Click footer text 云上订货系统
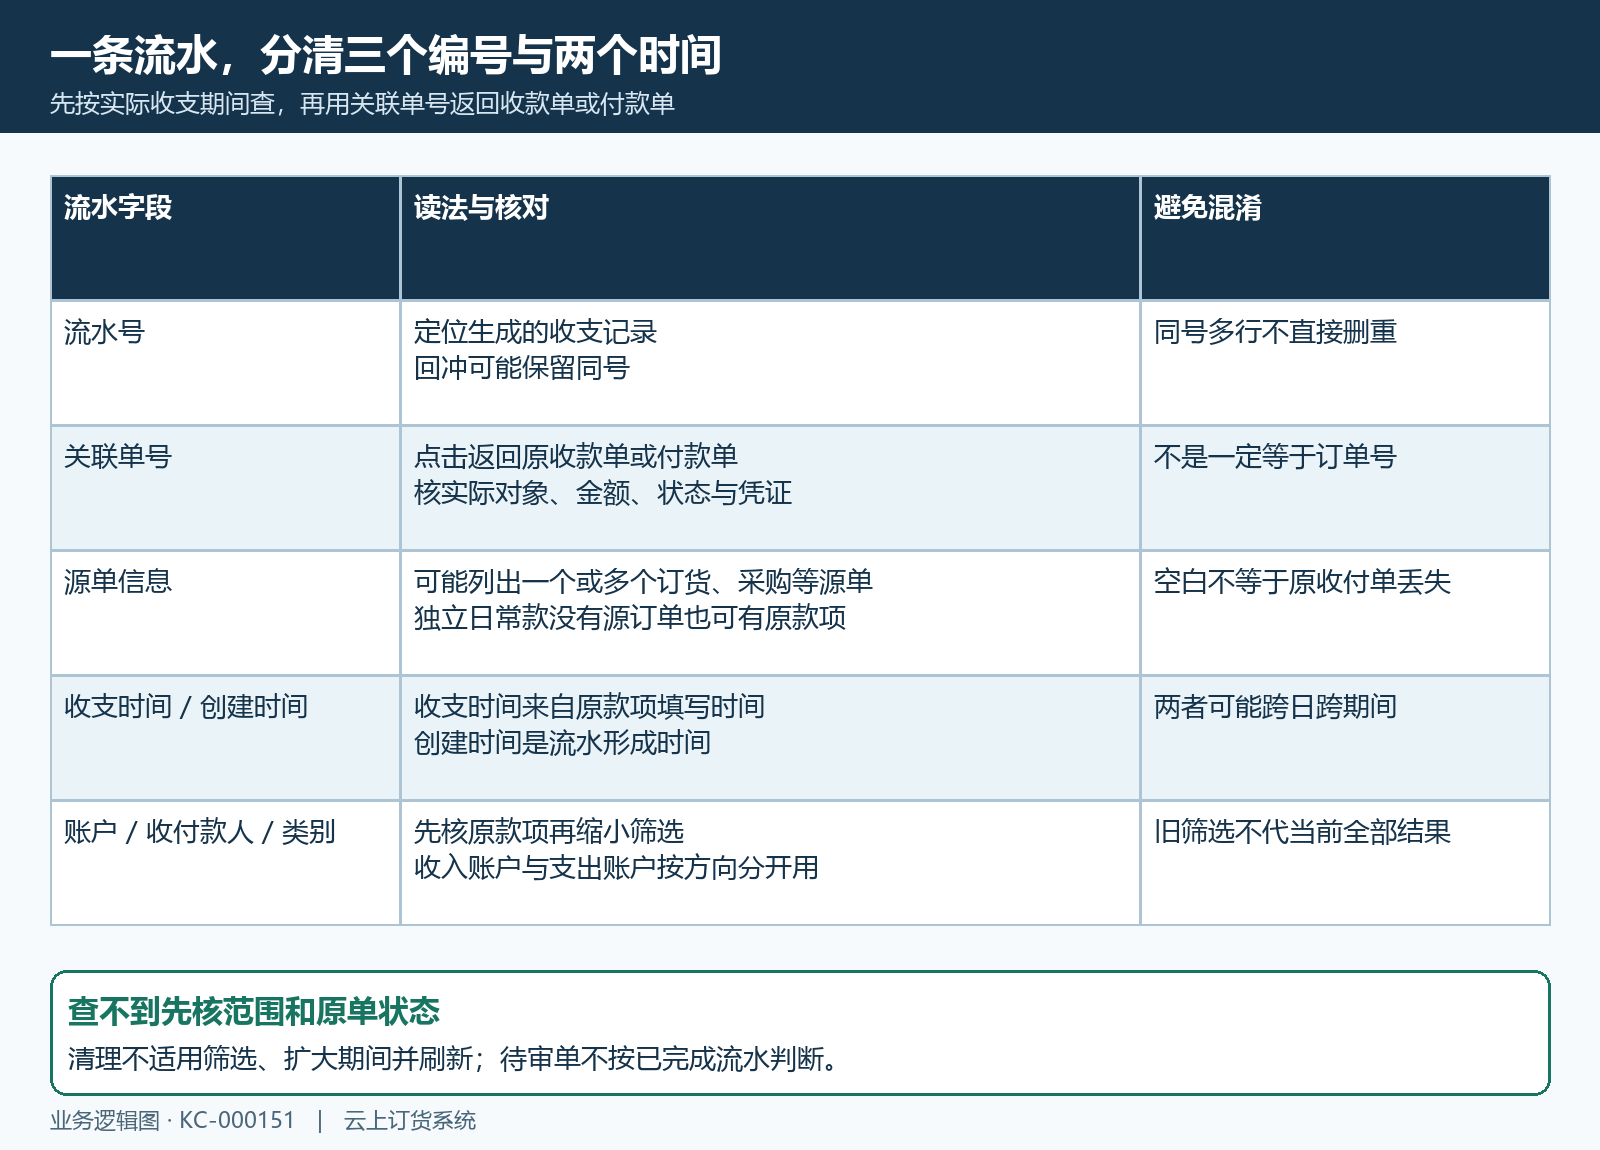 click(x=410, y=1121)
